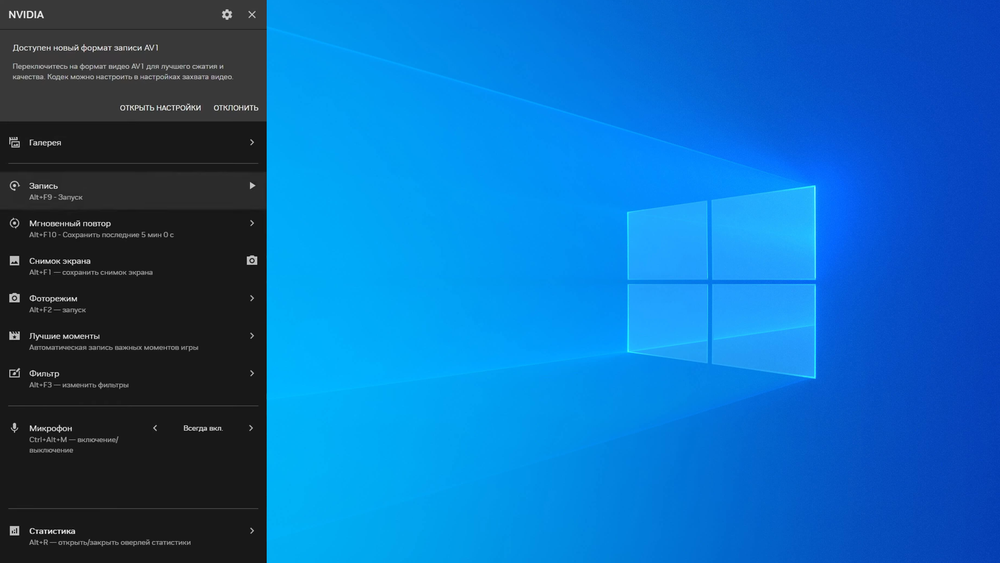The image size is (1000, 563).
Task: Open Лучшие моменты entry
Action: point(133,341)
